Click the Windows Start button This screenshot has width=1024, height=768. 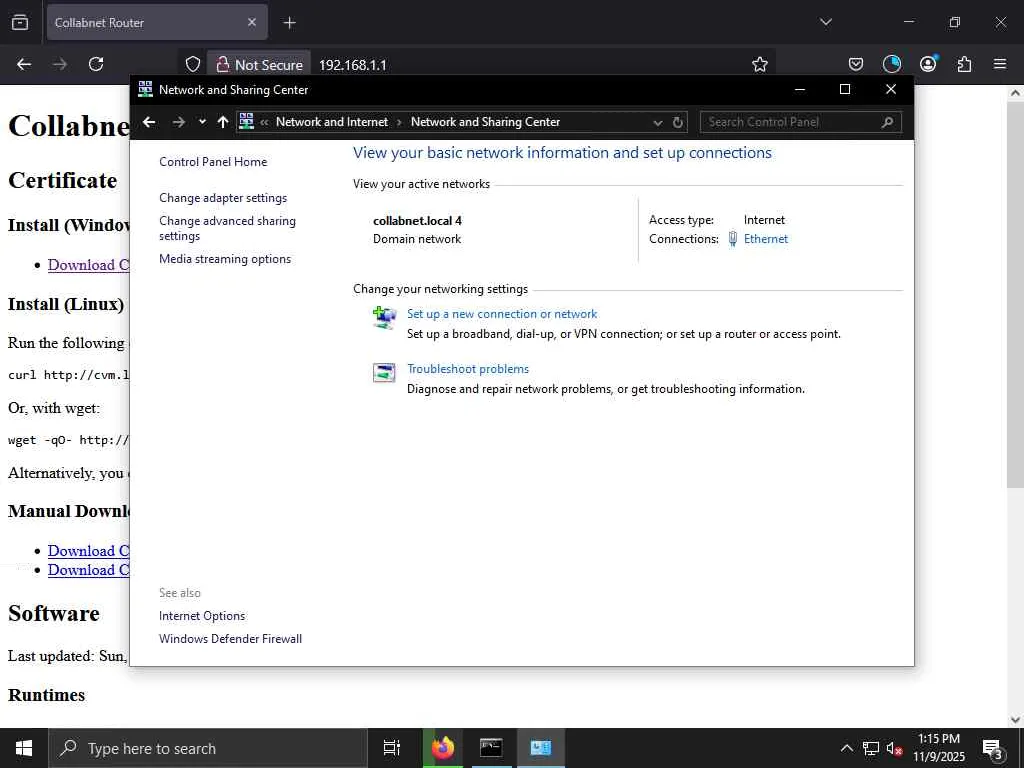point(24,748)
